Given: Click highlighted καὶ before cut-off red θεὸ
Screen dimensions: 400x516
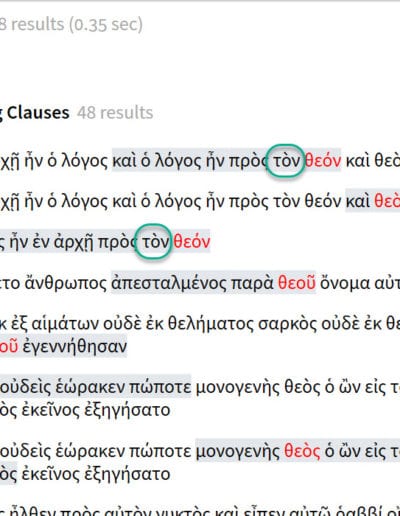Looking at the screenshot, I should click(x=358, y=201).
